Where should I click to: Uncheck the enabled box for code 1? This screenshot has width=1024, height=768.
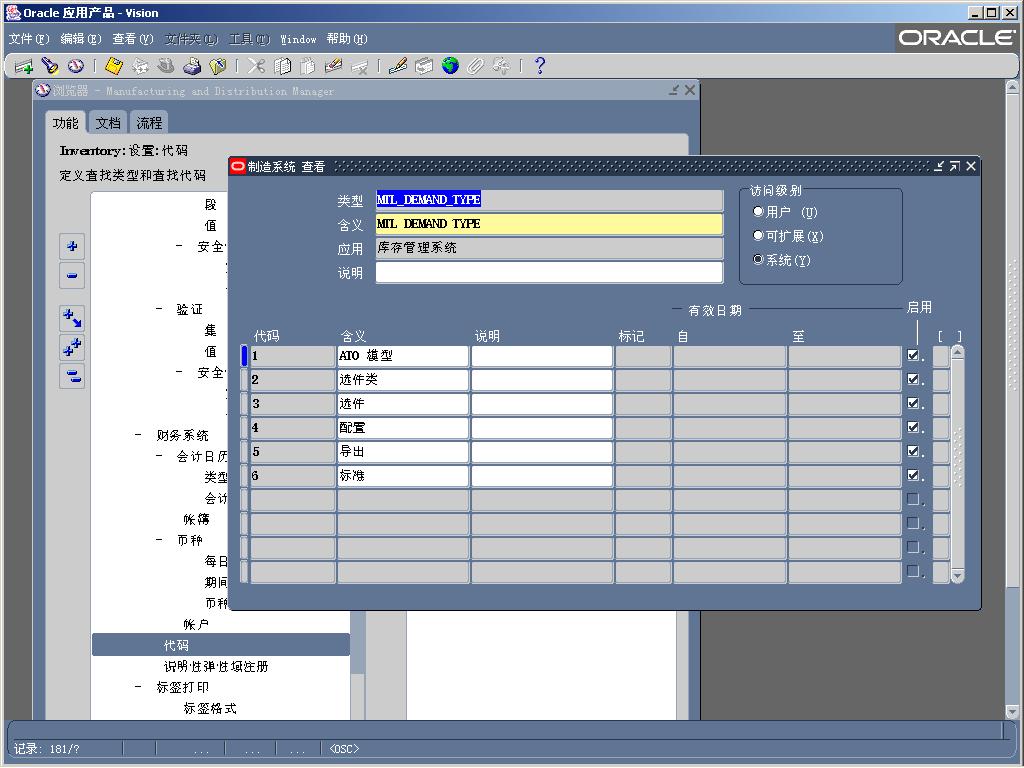tap(913, 355)
